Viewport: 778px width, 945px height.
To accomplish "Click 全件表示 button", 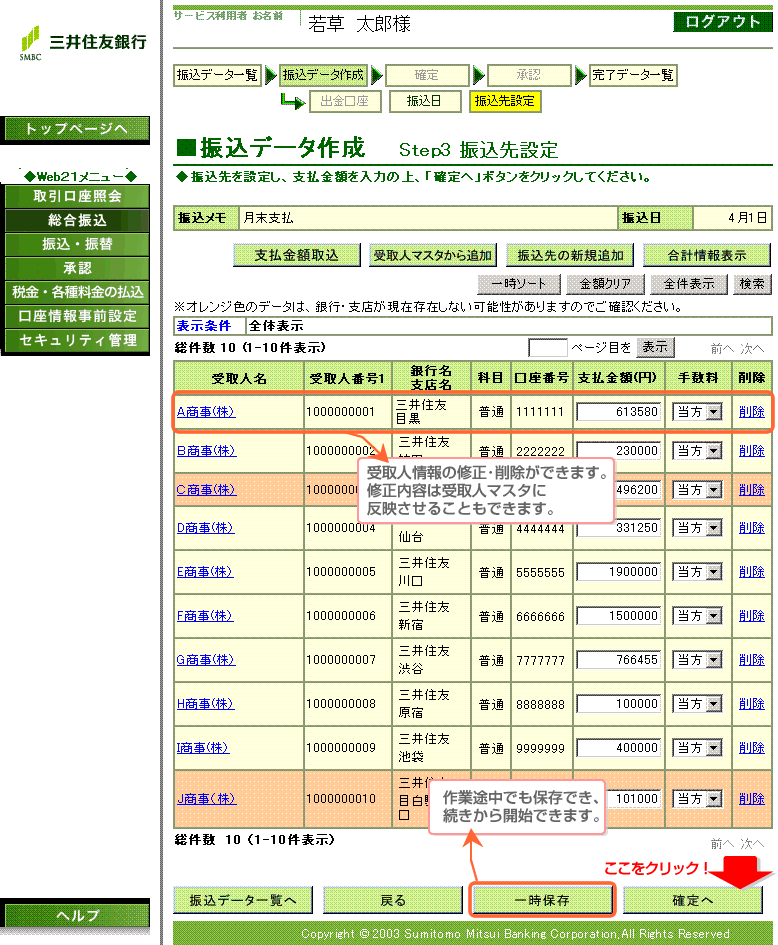I will (x=689, y=284).
